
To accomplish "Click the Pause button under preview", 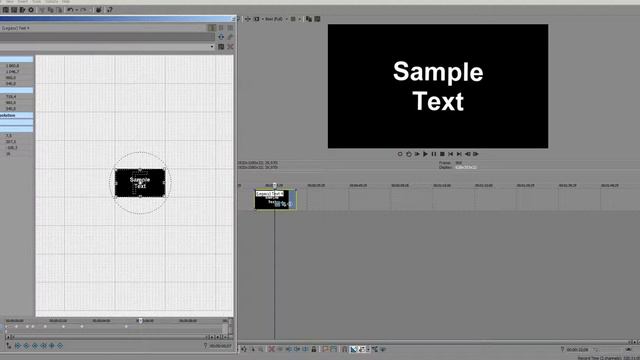I will click(x=434, y=154).
